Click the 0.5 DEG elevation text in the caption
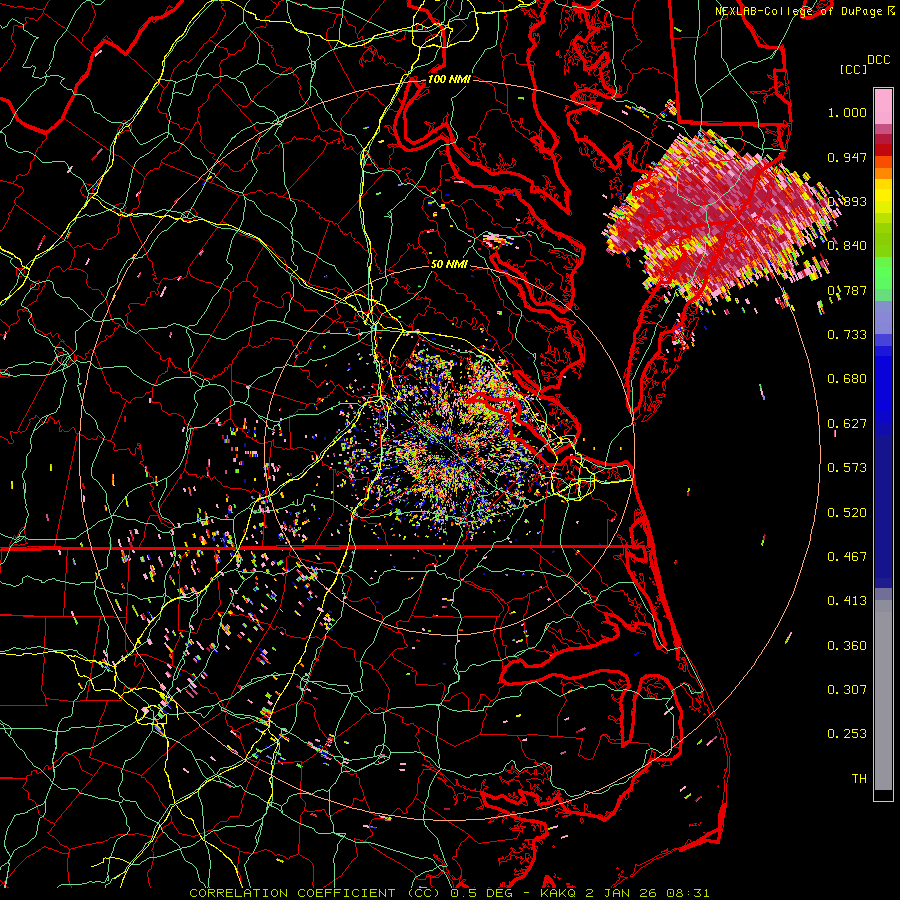The height and width of the screenshot is (900, 900). click(482, 893)
